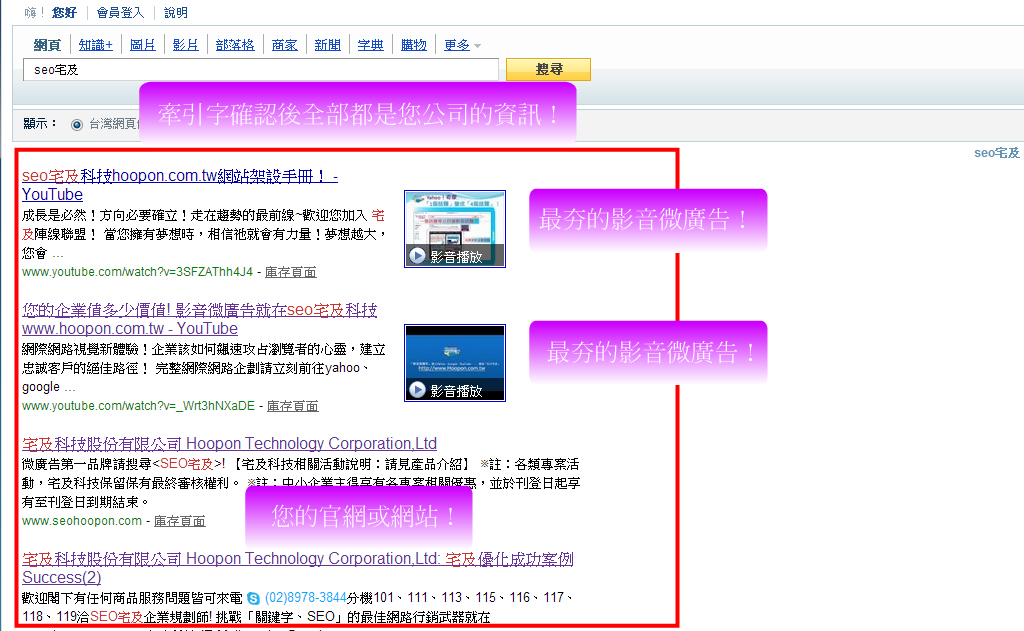Viewport: 1024px width, 631px height.
Task: Open the 購物 search tab
Action: click(x=414, y=45)
